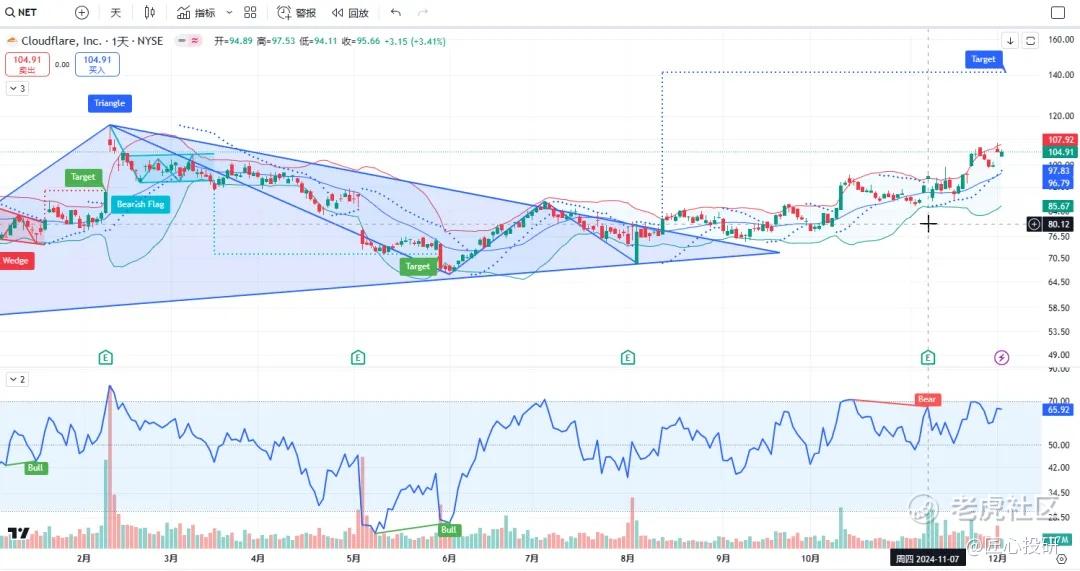Click the red Bear divergence label
1080x571 pixels.
927,399
